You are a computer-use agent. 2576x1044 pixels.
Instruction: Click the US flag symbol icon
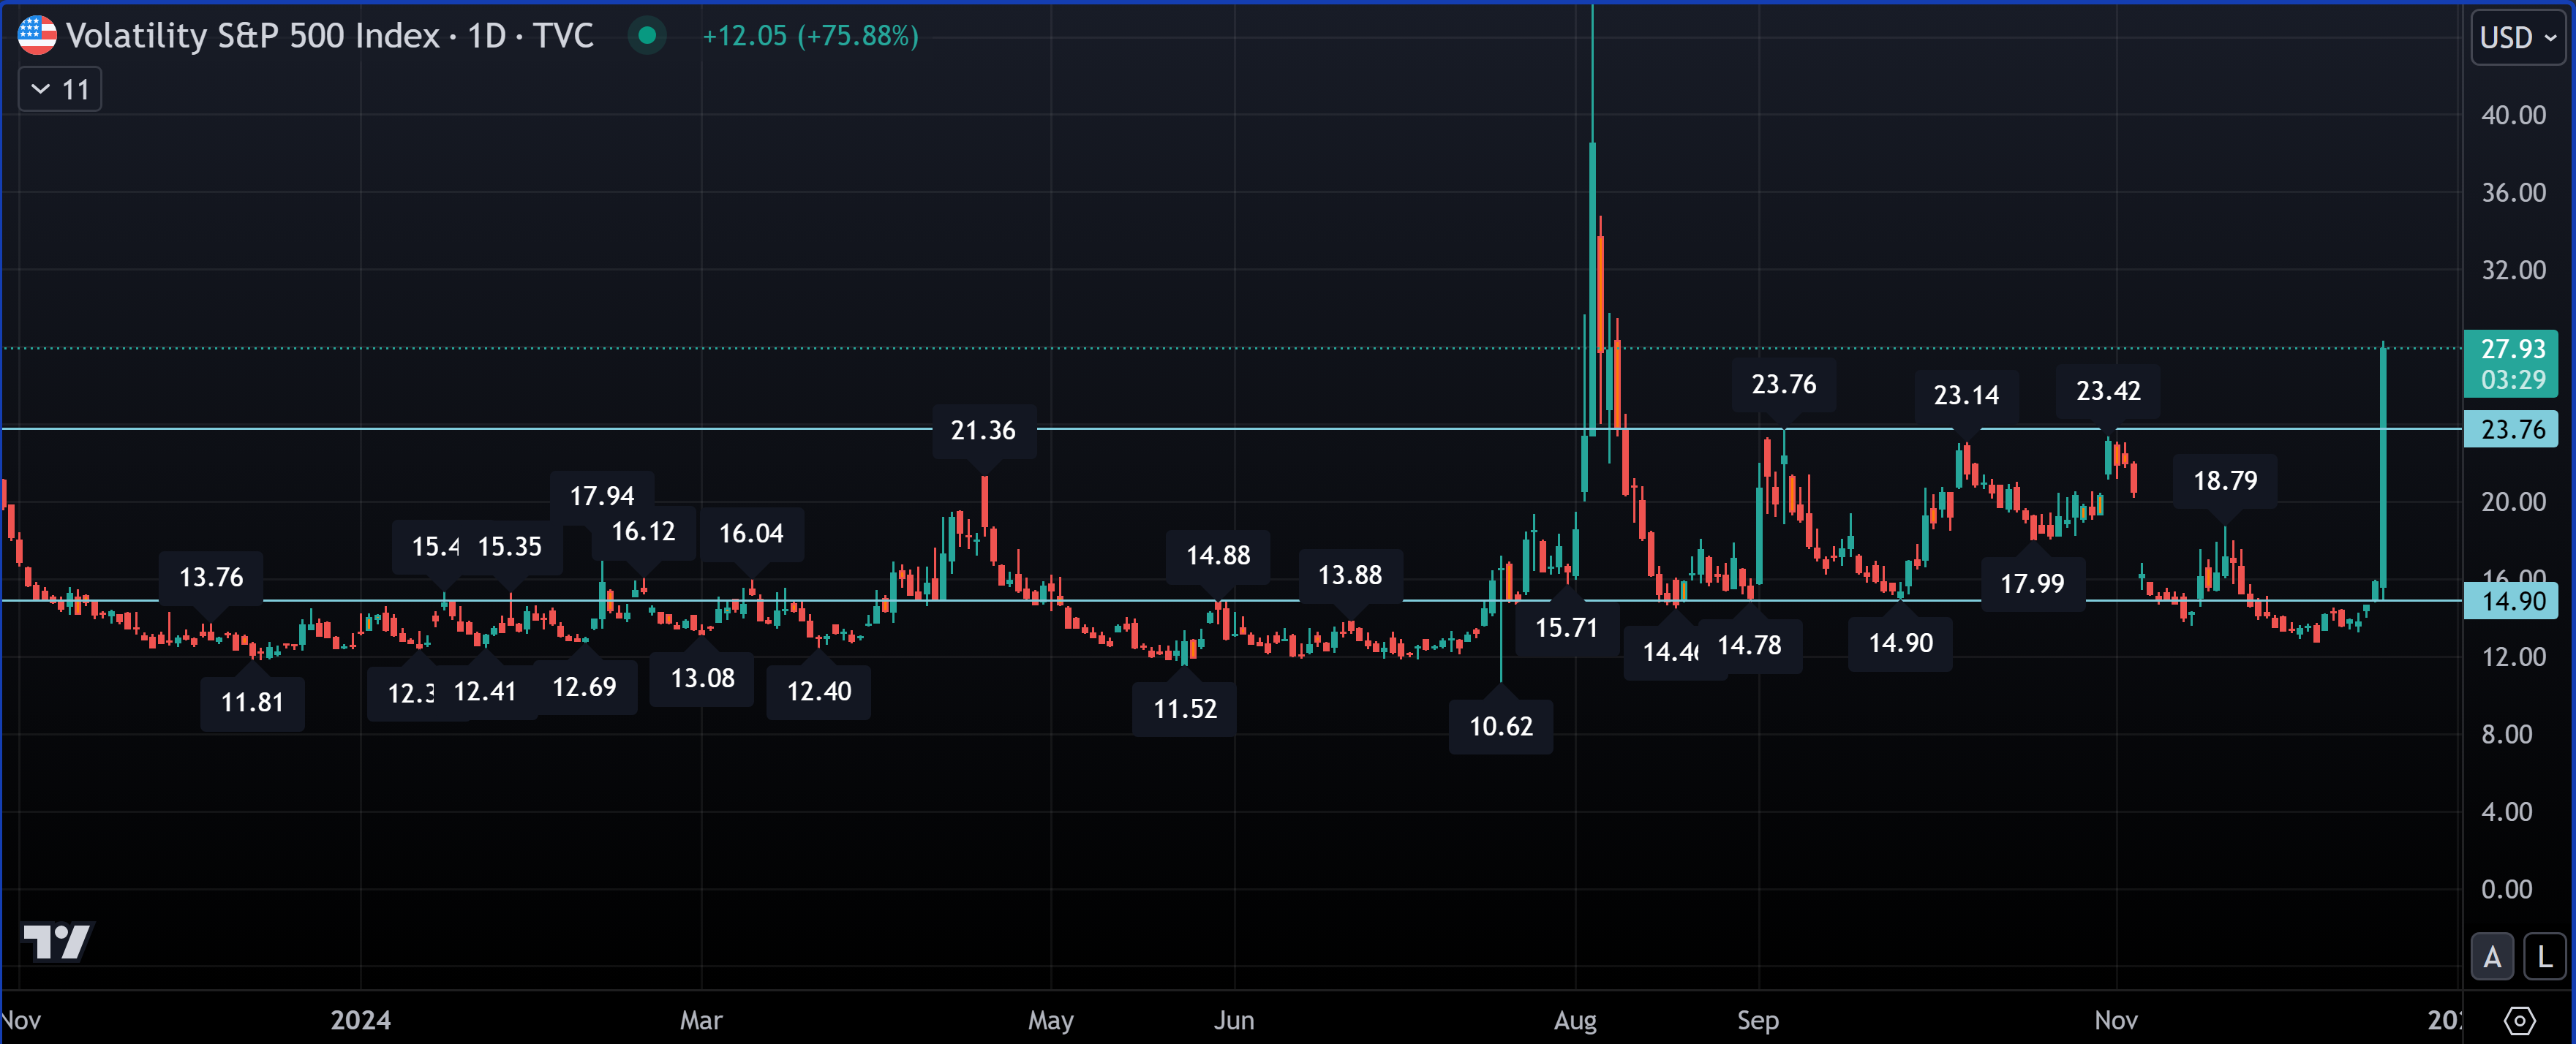[37, 36]
